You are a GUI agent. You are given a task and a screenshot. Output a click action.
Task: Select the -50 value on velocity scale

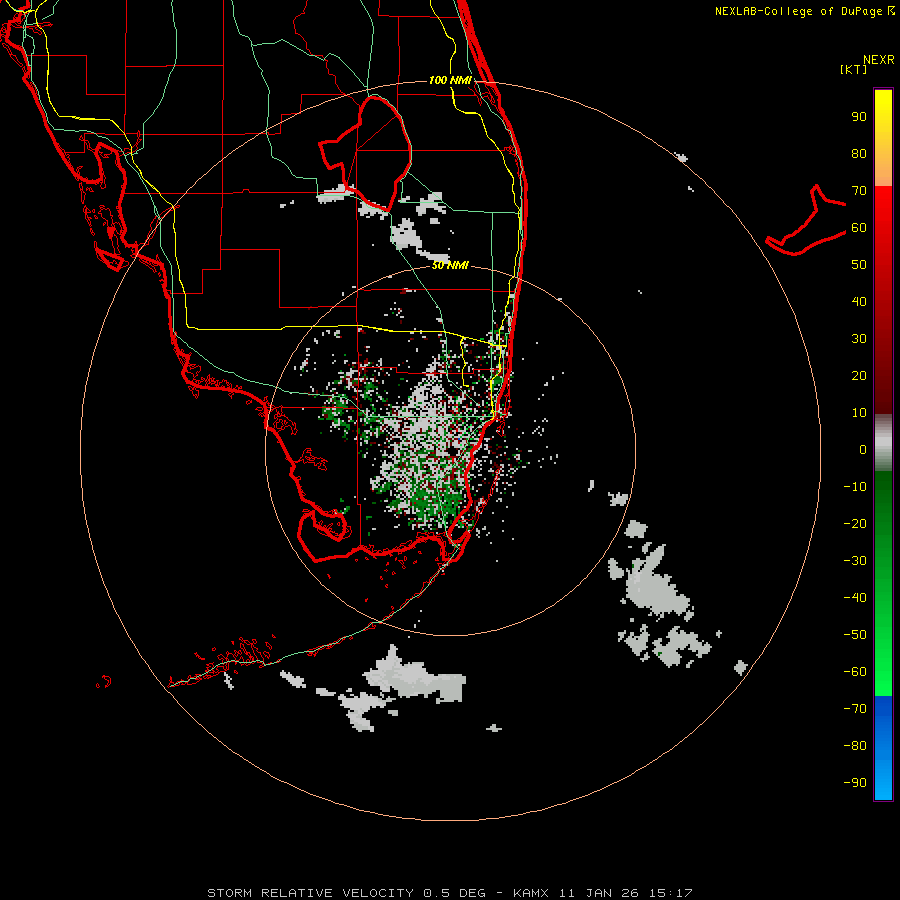click(x=855, y=635)
